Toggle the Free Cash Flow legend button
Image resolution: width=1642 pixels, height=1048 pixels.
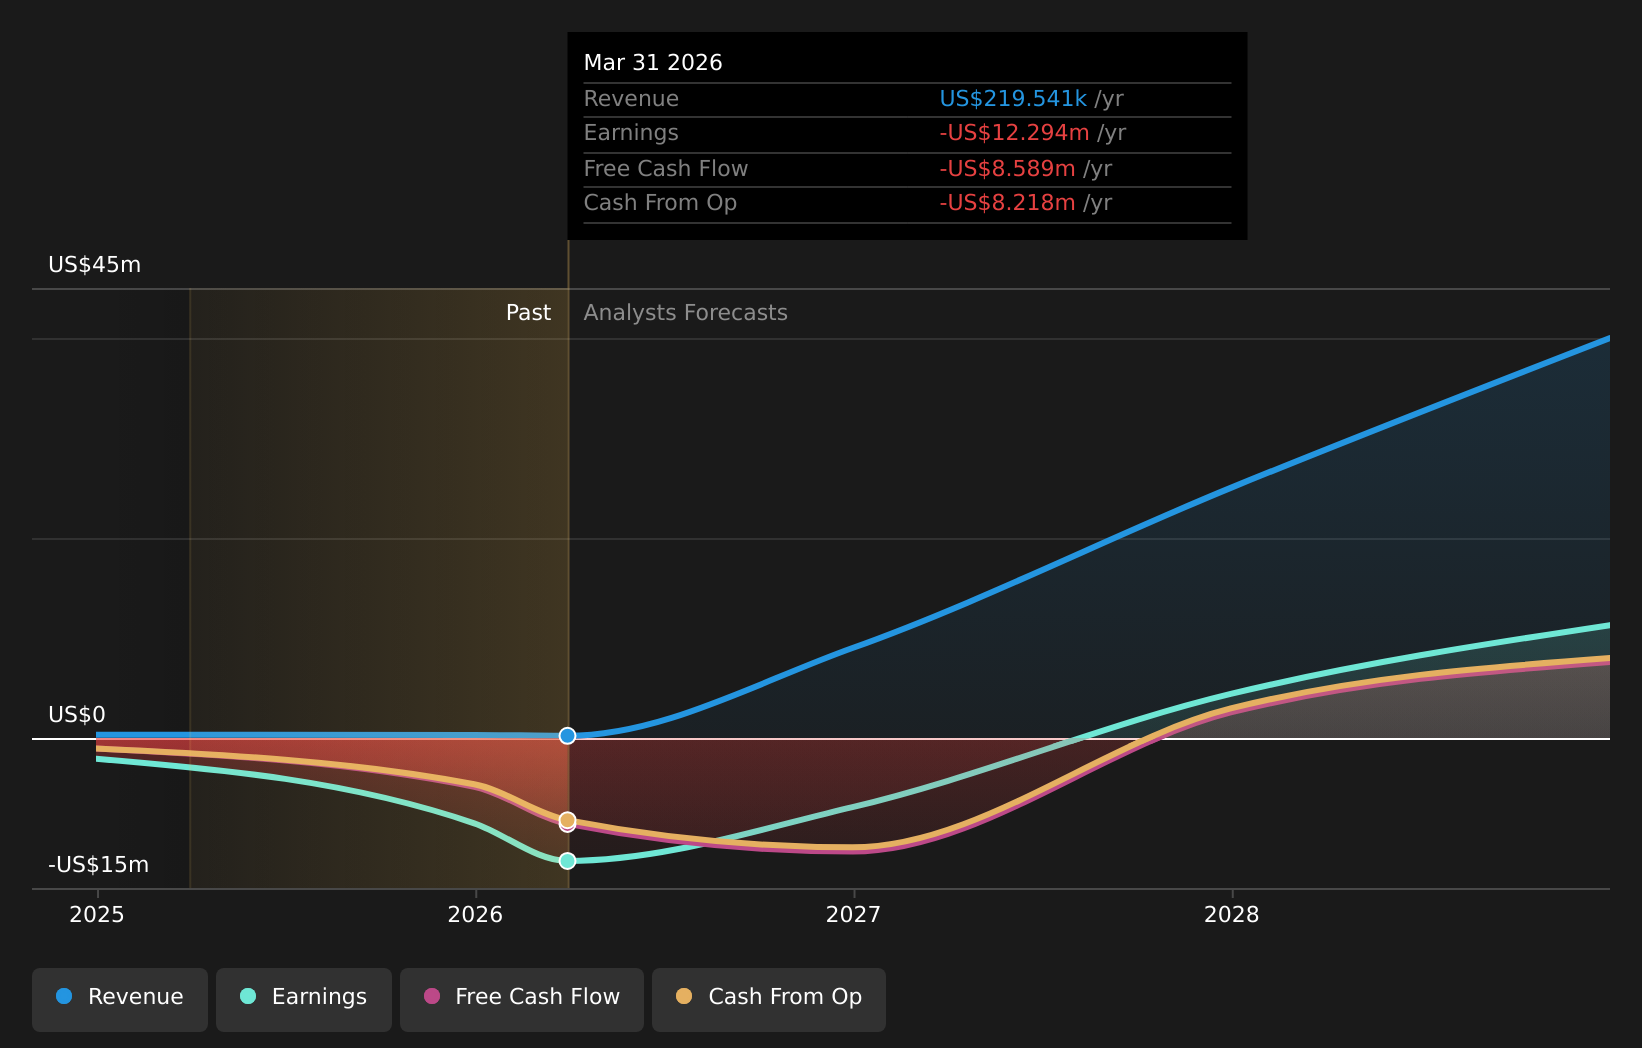pyautogui.click(x=522, y=999)
